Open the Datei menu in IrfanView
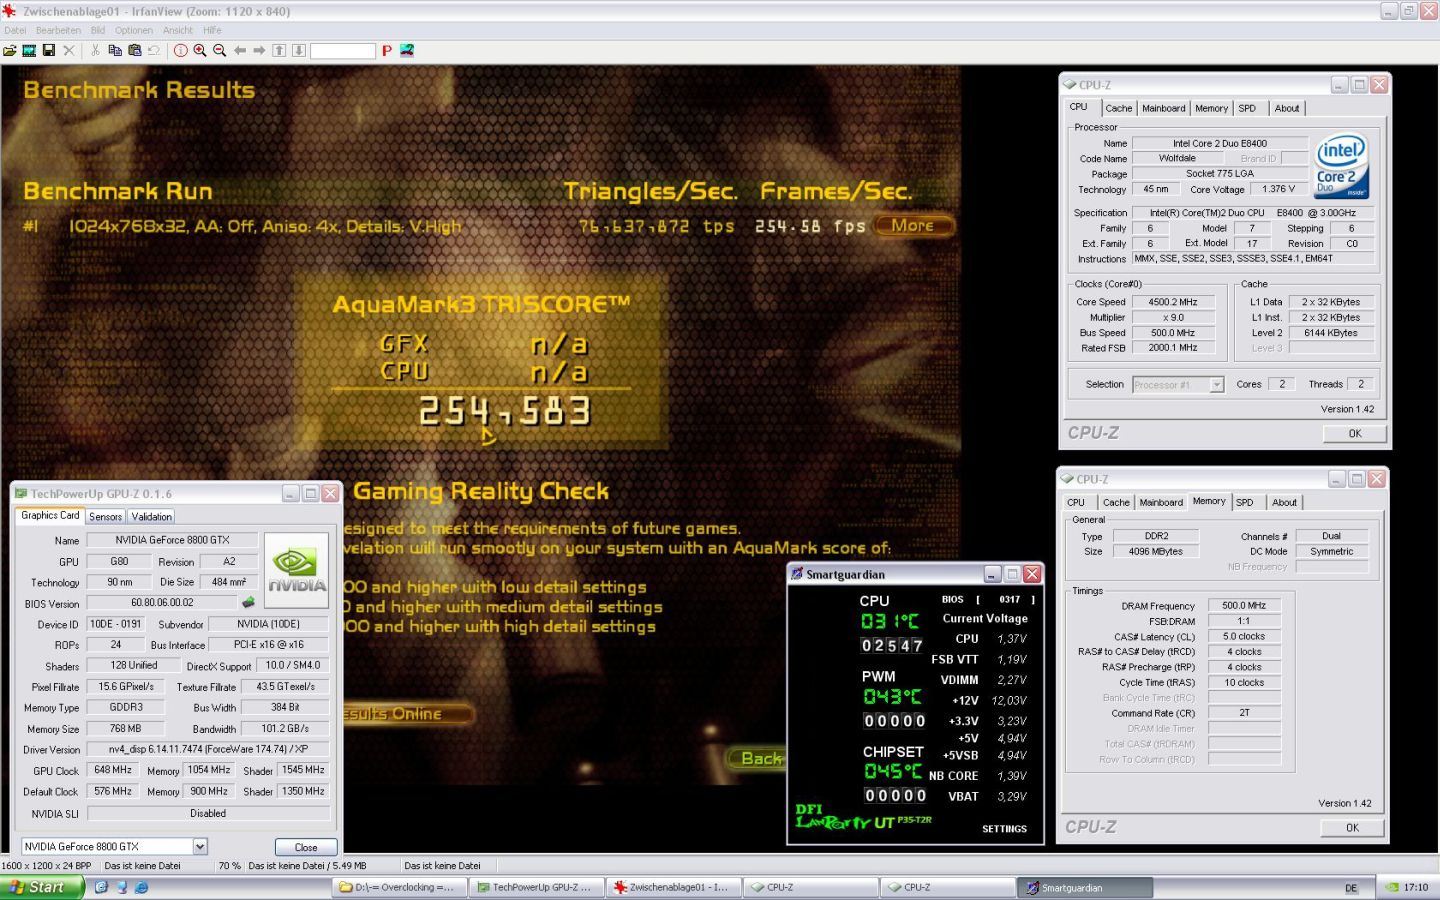 point(15,30)
